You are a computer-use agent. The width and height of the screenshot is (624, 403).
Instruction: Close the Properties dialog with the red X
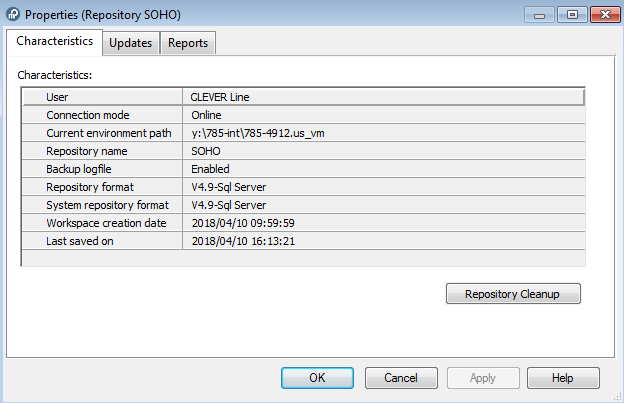603,14
